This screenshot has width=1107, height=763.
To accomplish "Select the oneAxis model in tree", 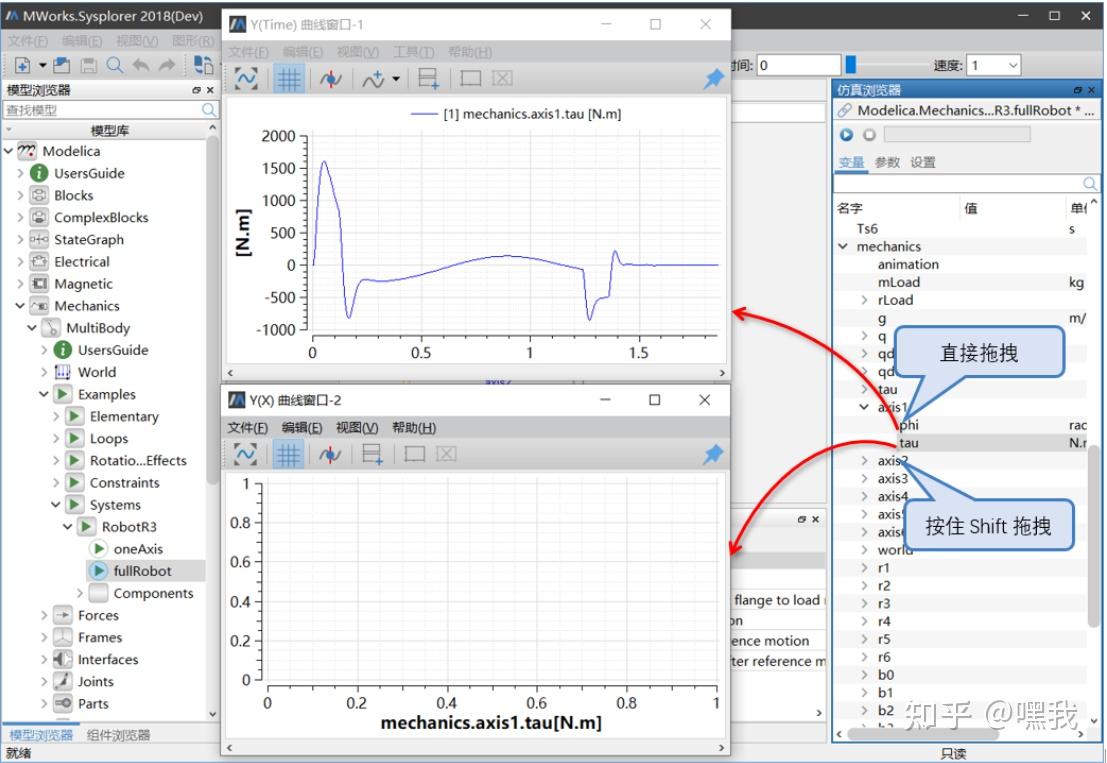I will 138,549.
